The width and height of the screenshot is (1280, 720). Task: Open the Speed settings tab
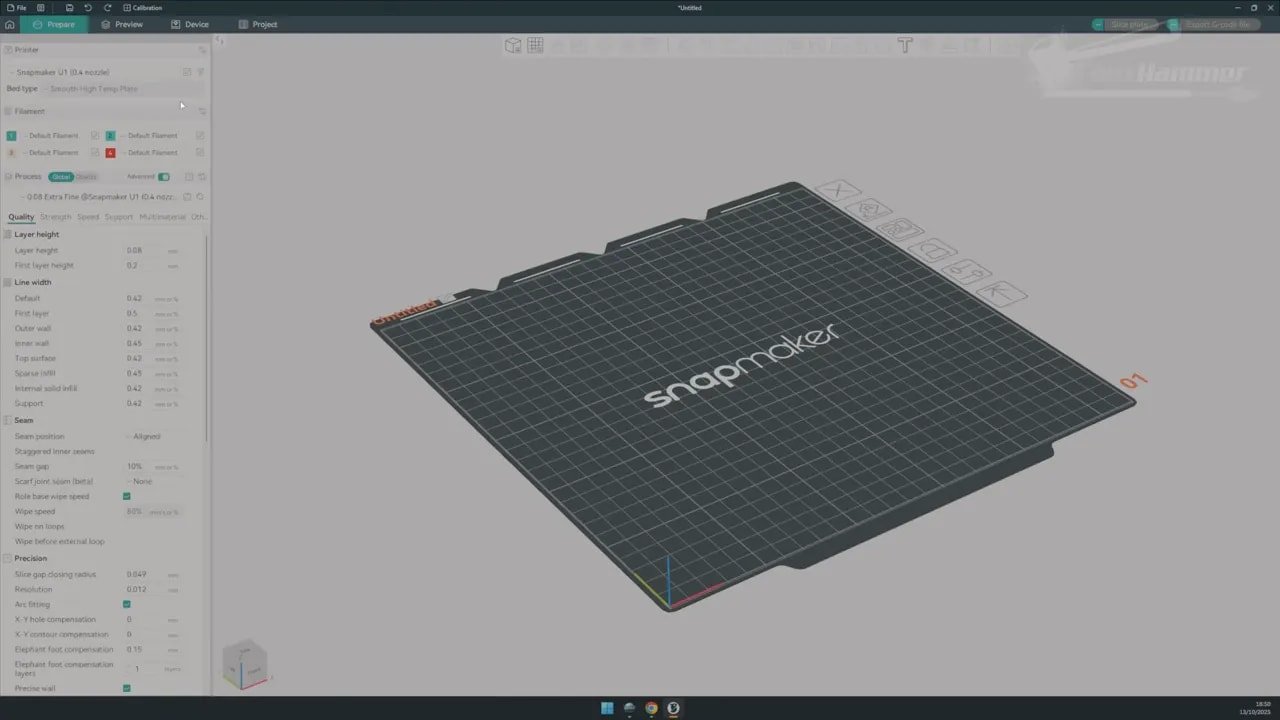pyautogui.click(x=88, y=217)
